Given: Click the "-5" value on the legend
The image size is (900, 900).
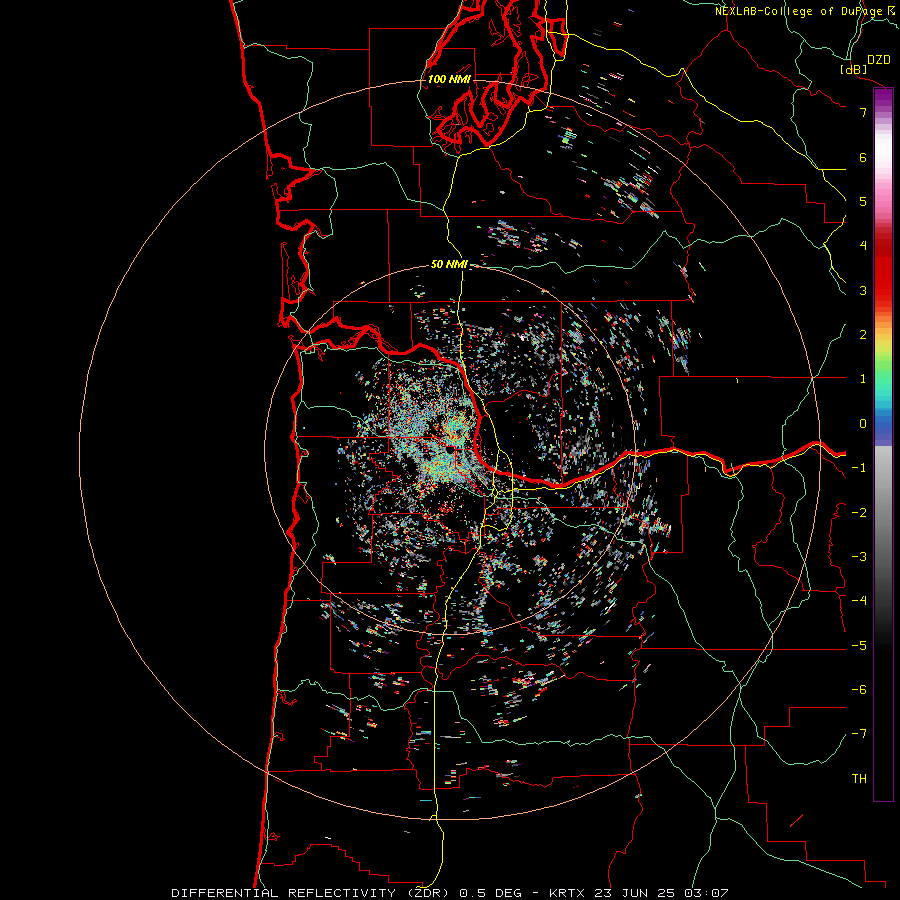Looking at the screenshot, I should [859, 646].
